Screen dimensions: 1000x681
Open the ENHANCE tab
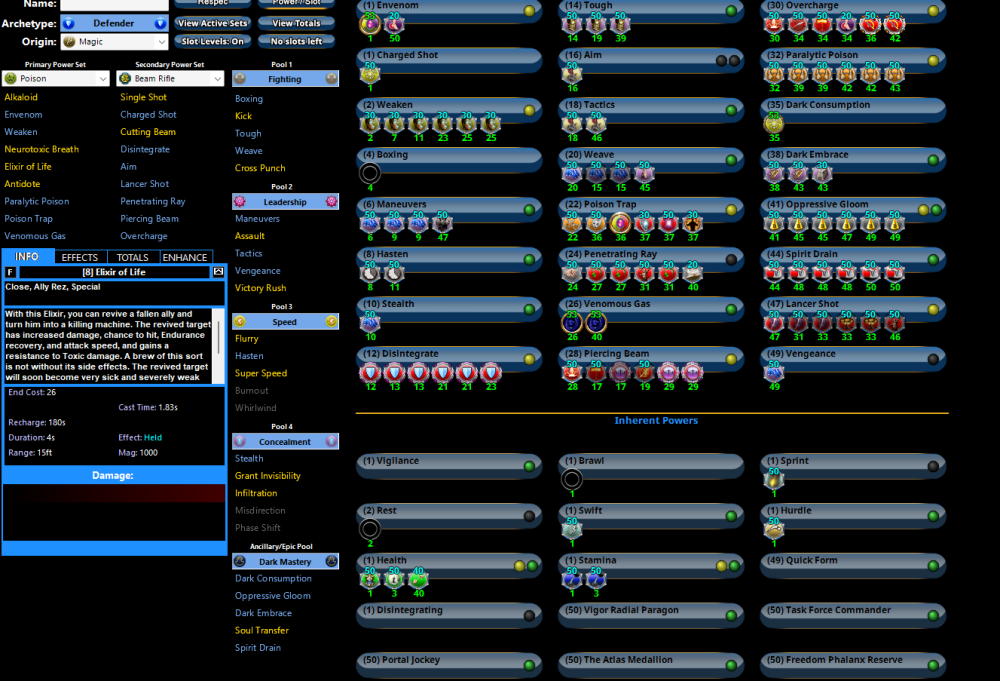tap(185, 257)
